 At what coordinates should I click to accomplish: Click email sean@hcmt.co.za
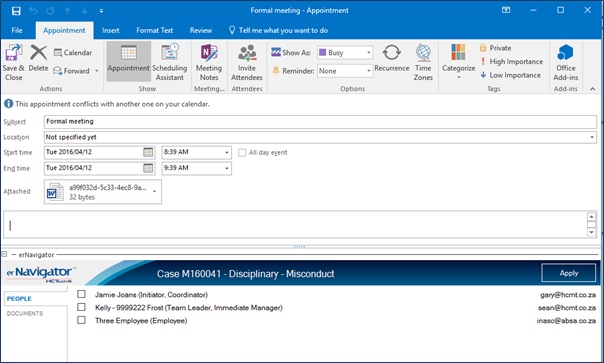567,308
